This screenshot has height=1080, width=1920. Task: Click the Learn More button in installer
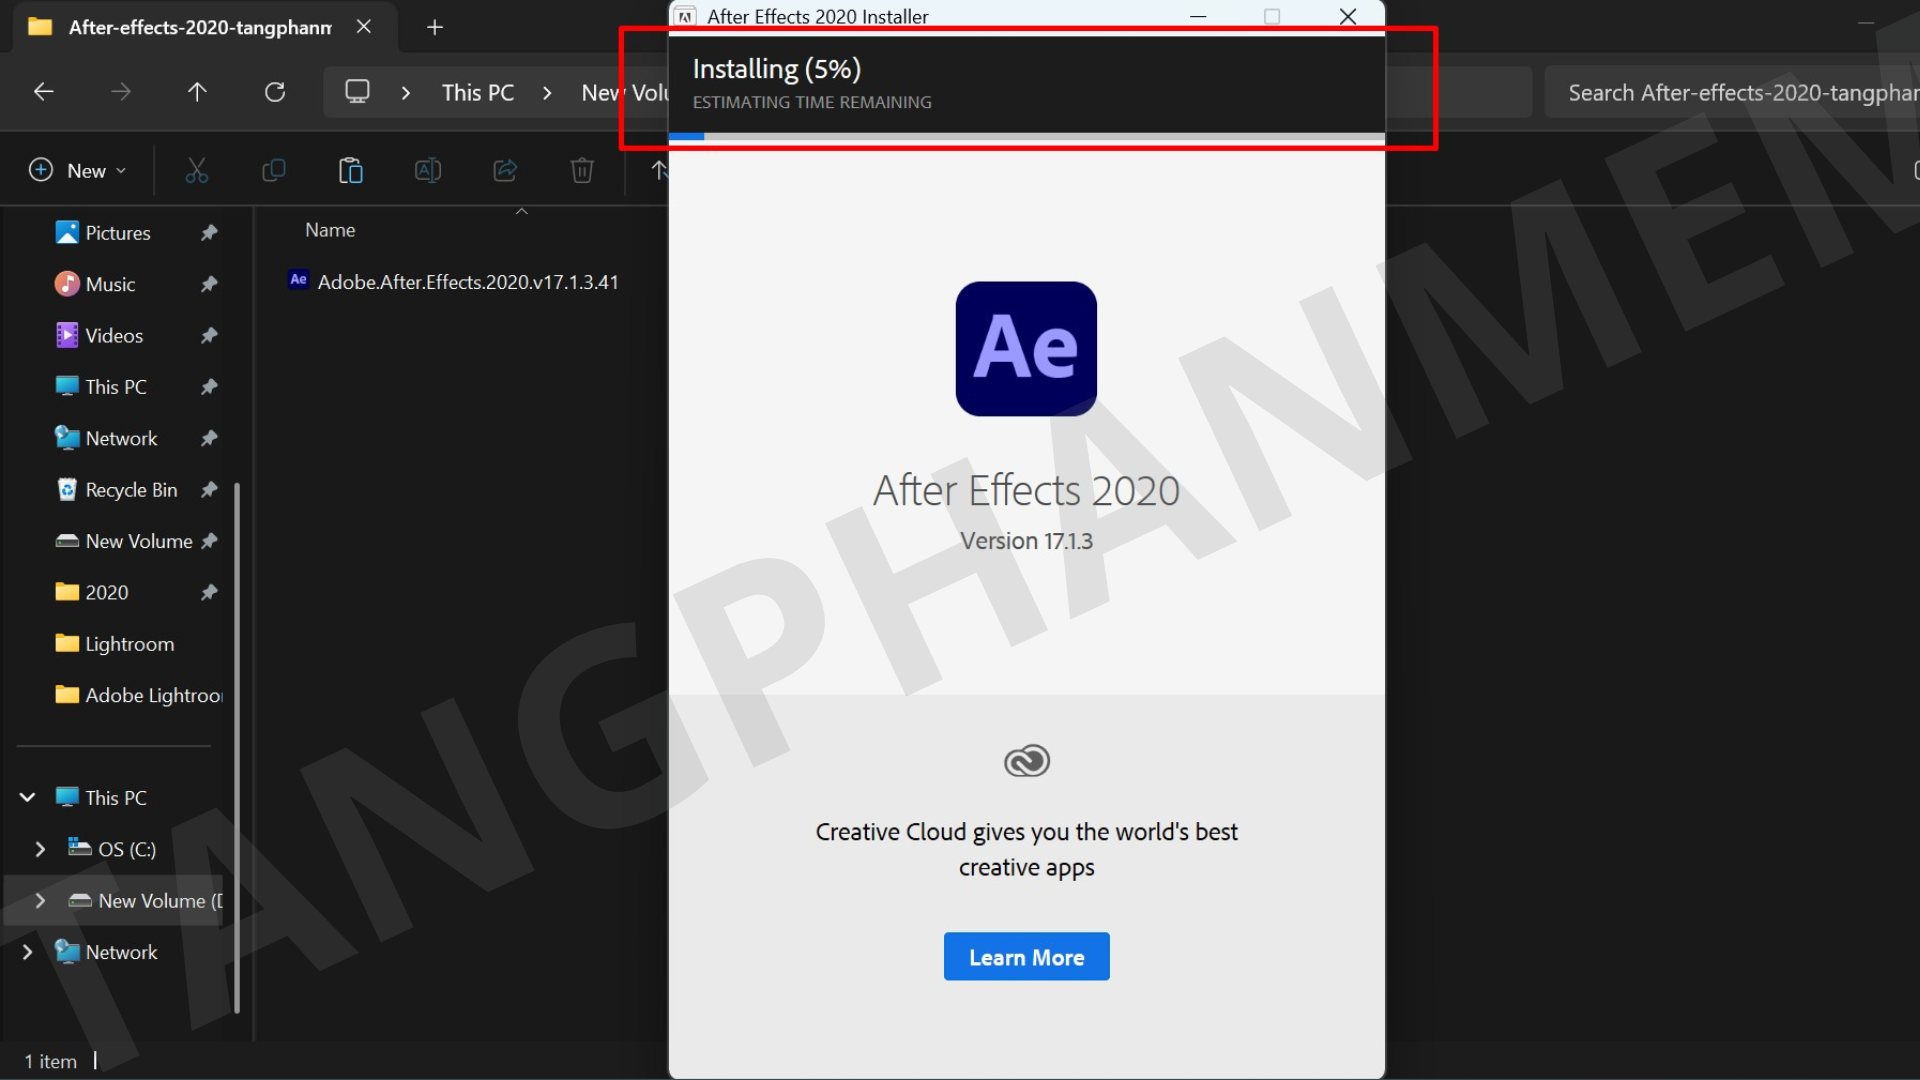tap(1026, 957)
